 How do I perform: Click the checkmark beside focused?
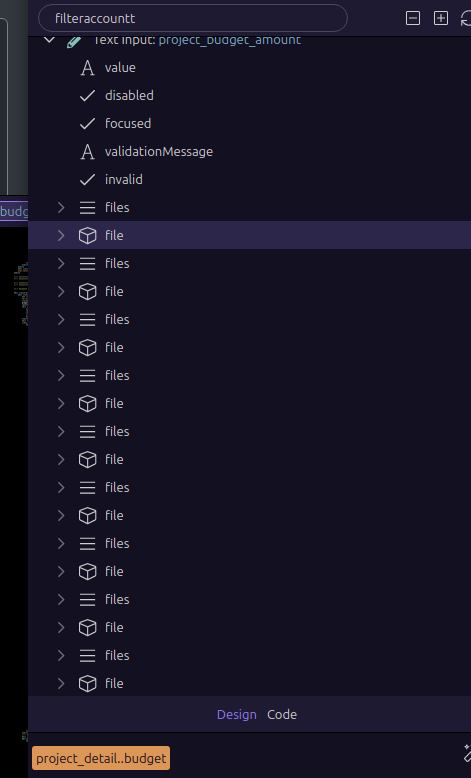pyautogui.click(x=87, y=123)
